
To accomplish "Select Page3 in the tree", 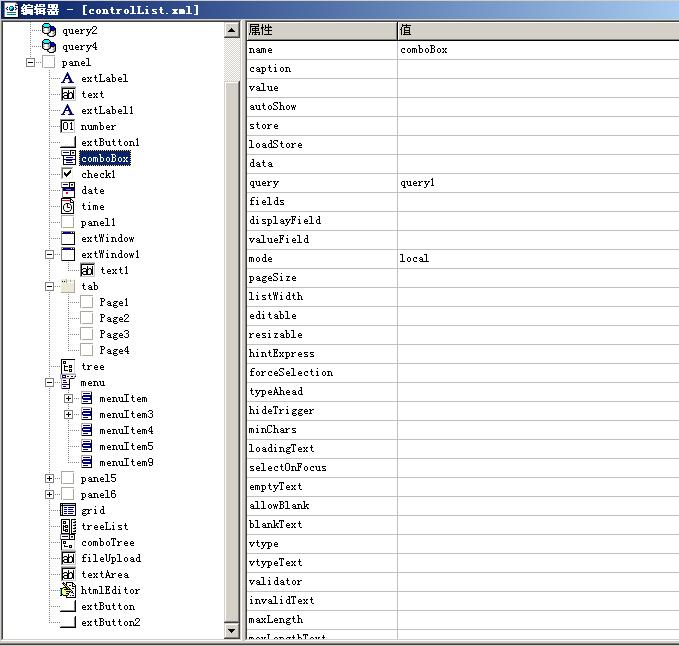I will coord(114,334).
